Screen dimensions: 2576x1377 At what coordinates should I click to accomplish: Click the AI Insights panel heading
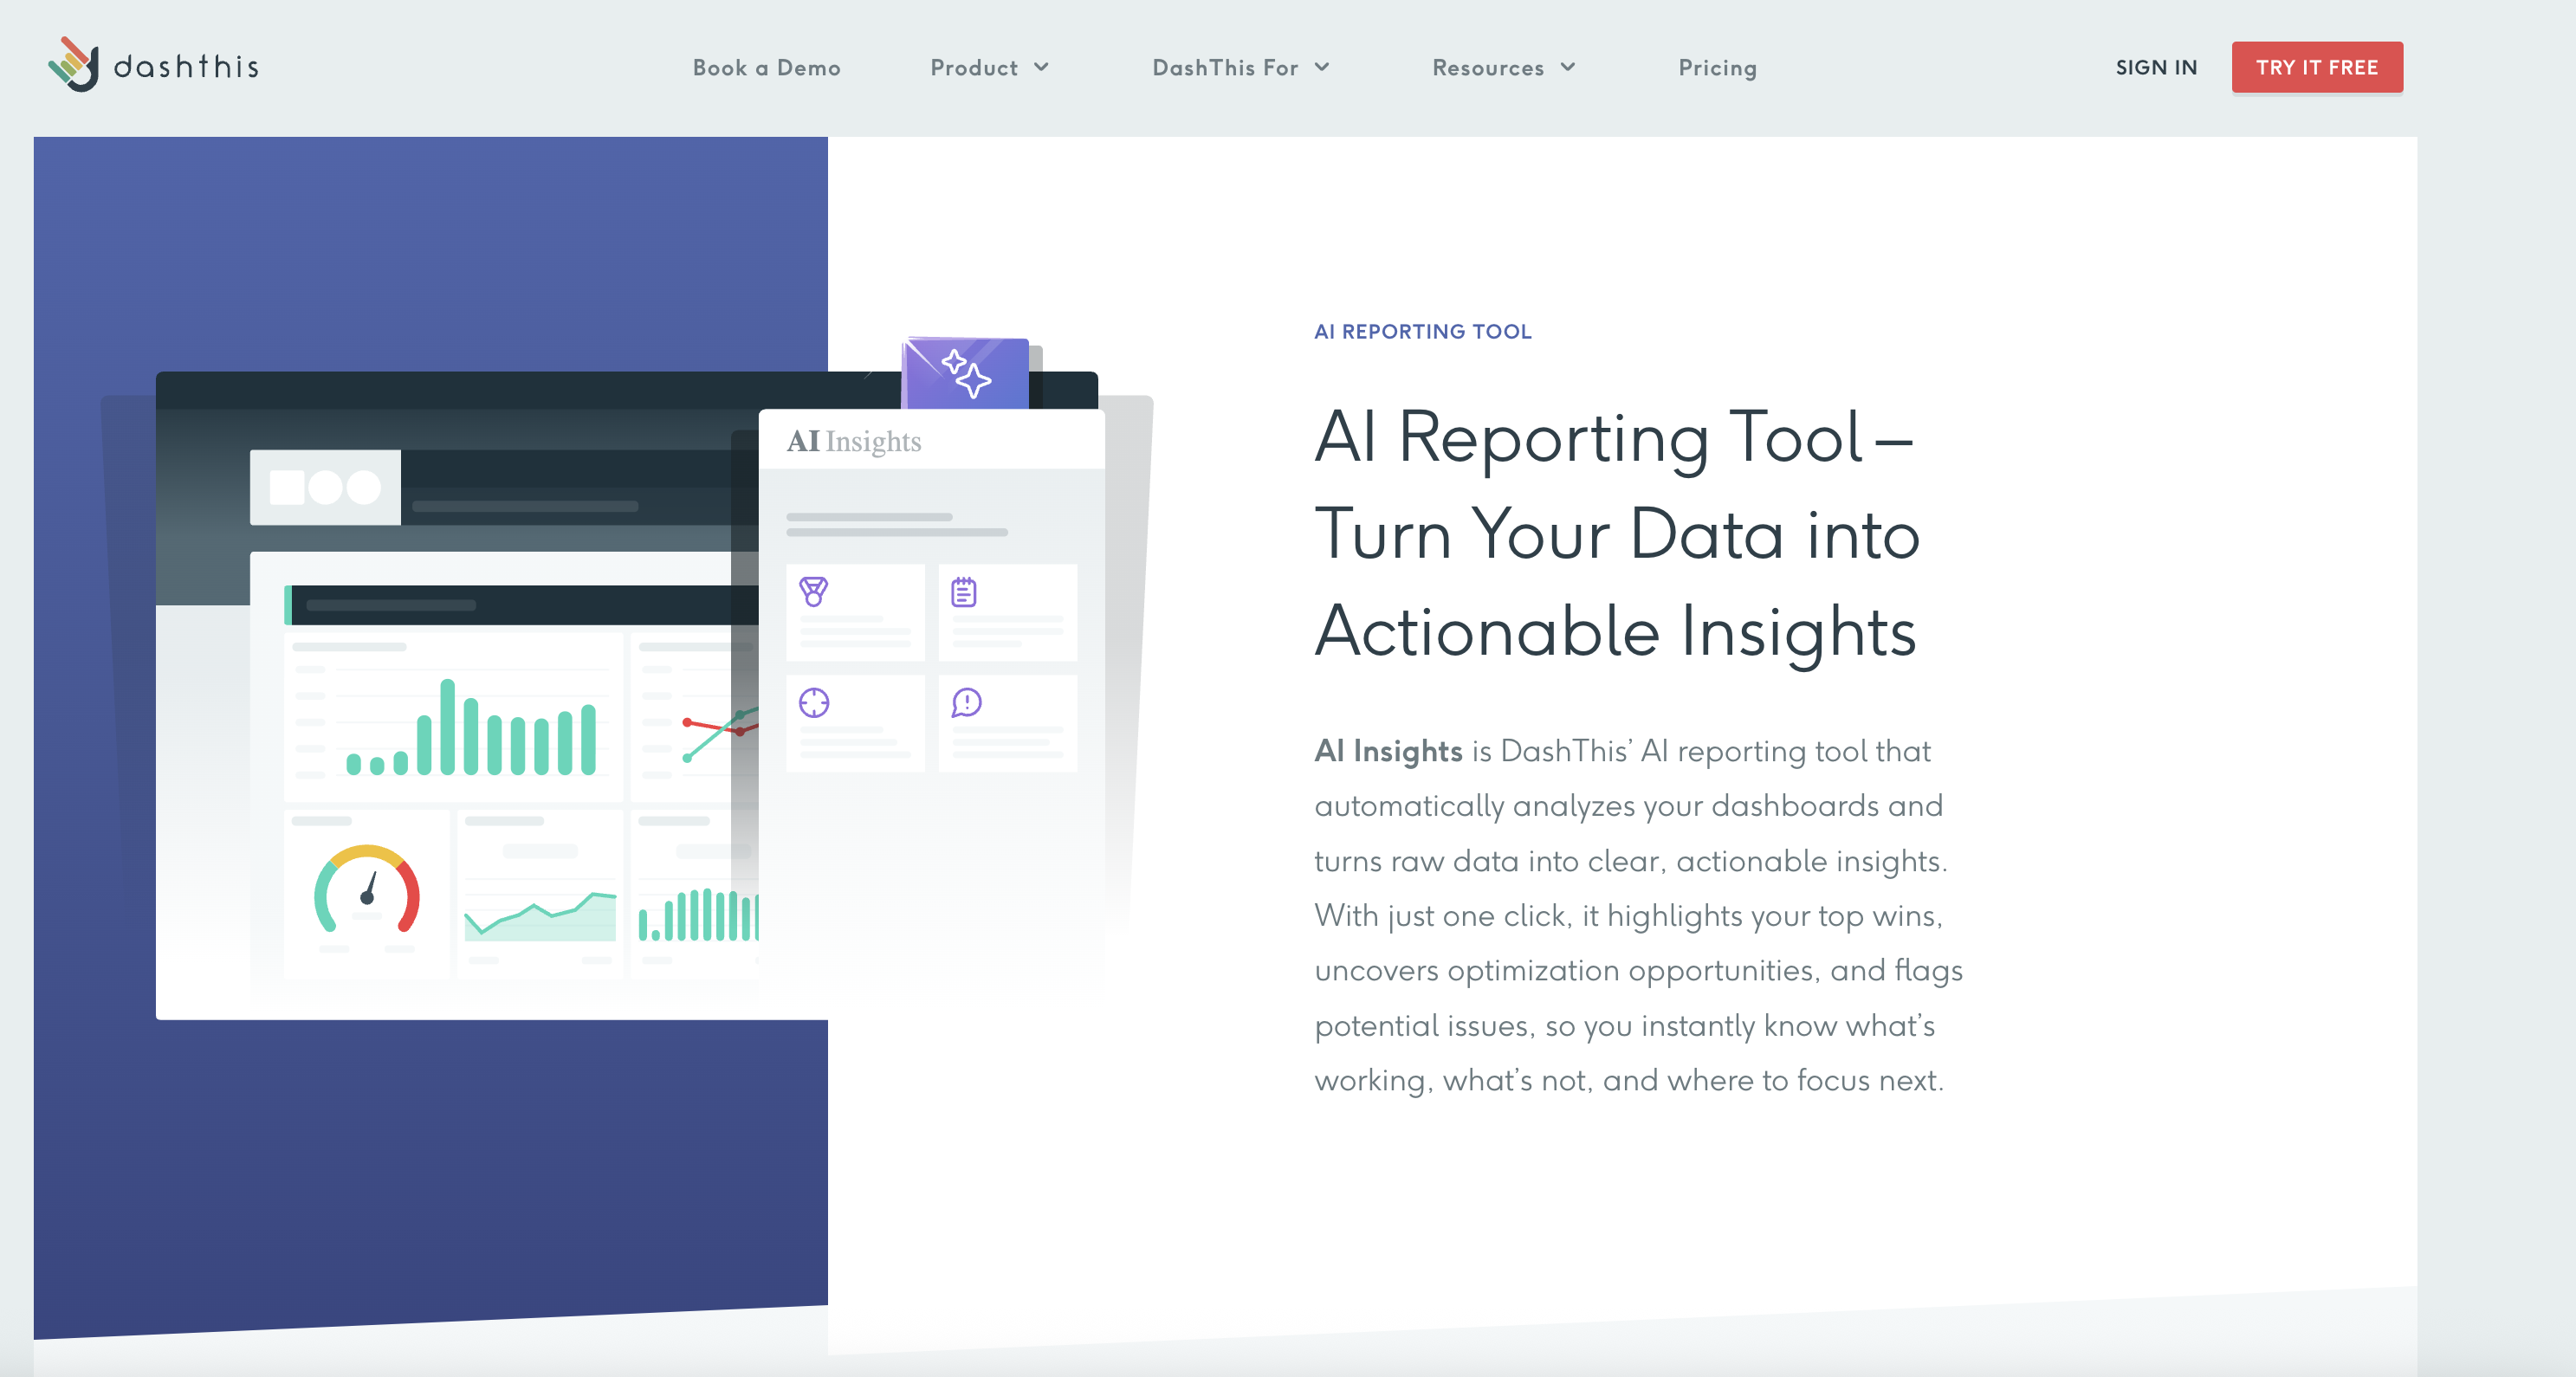tap(853, 441)
